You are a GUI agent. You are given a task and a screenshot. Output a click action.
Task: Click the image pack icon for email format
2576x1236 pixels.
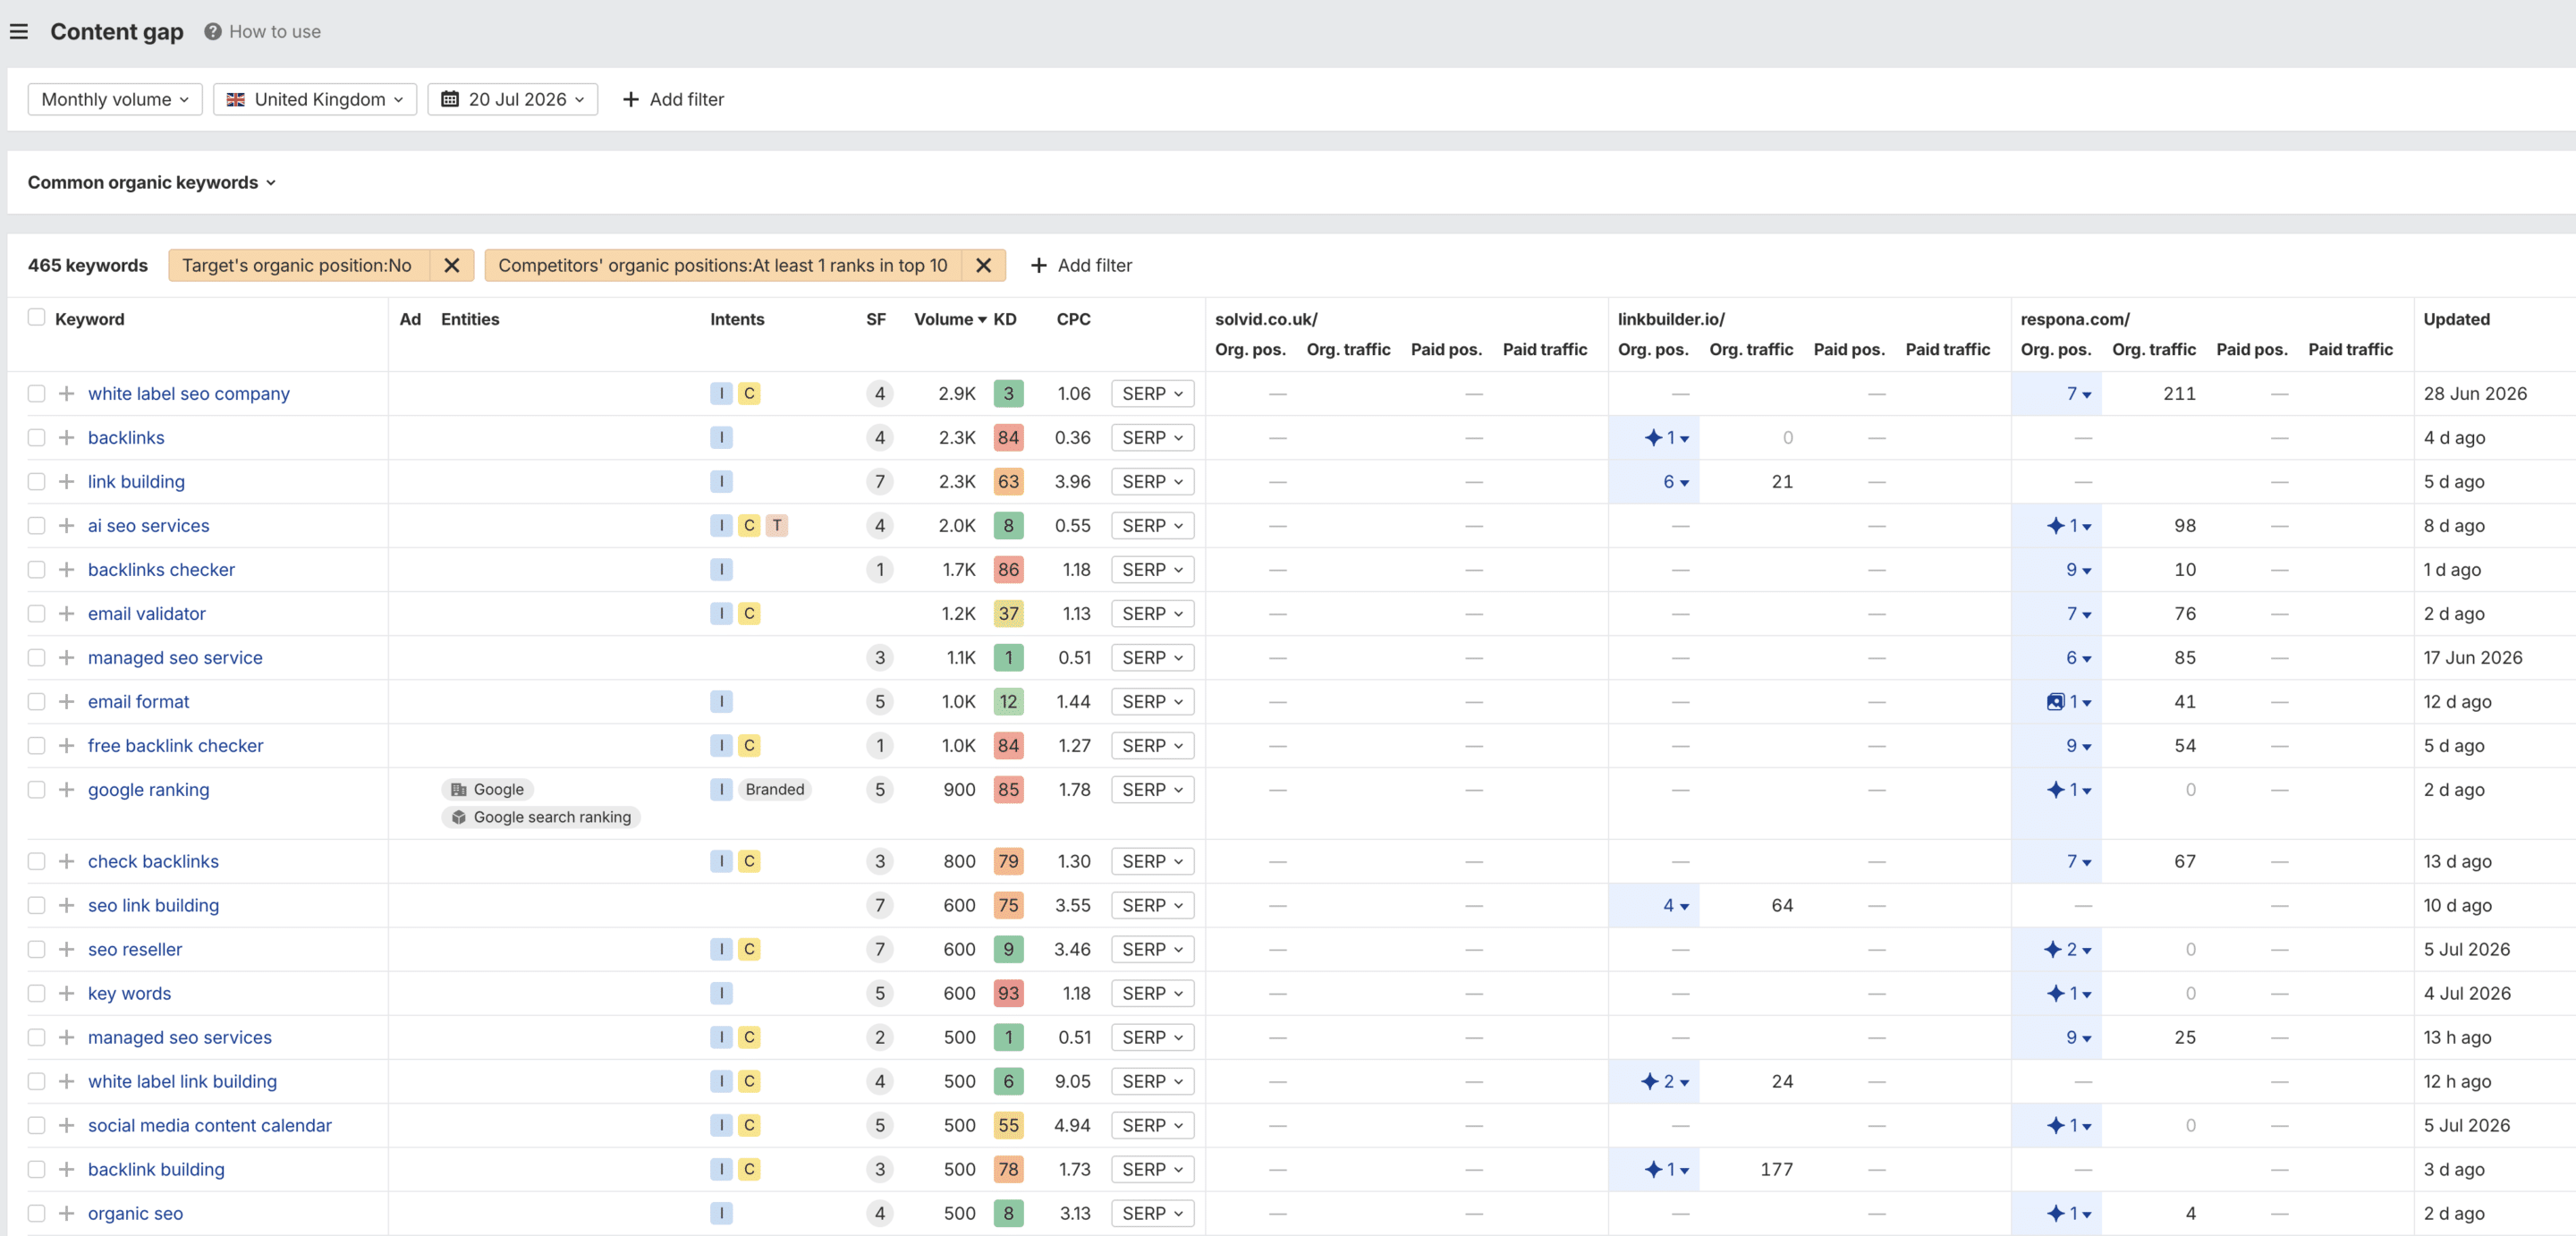(2055, 701)
